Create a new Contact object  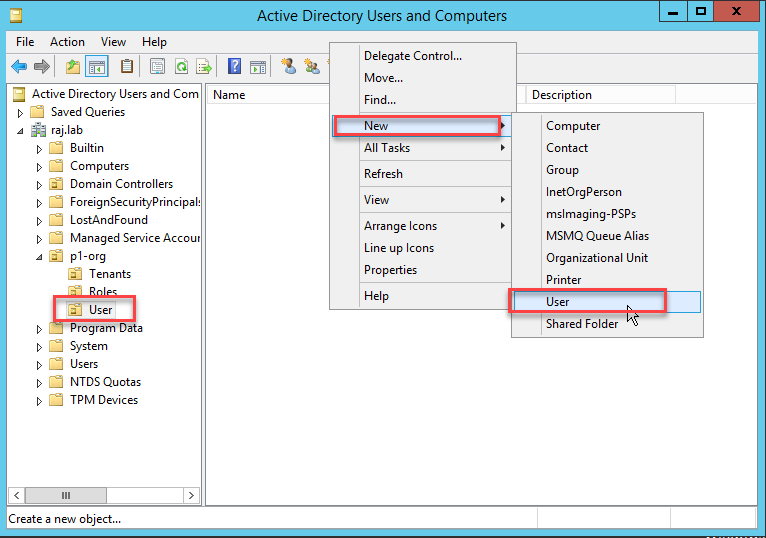coord(607,148)
